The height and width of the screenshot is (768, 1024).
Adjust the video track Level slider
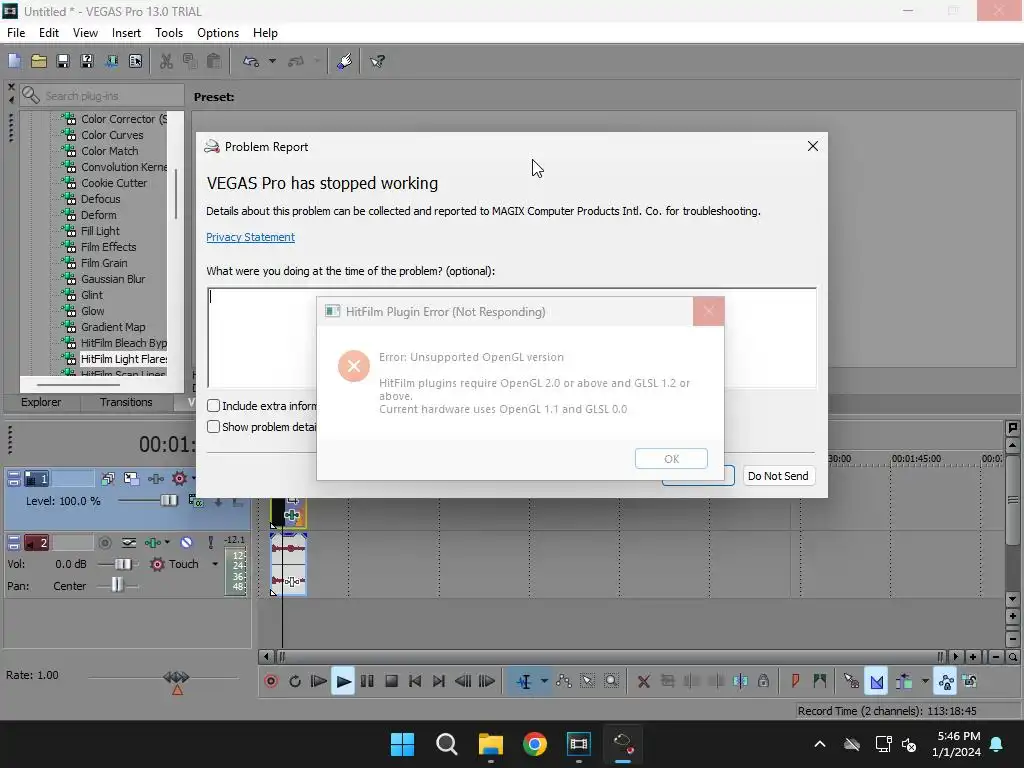(168, 501)
